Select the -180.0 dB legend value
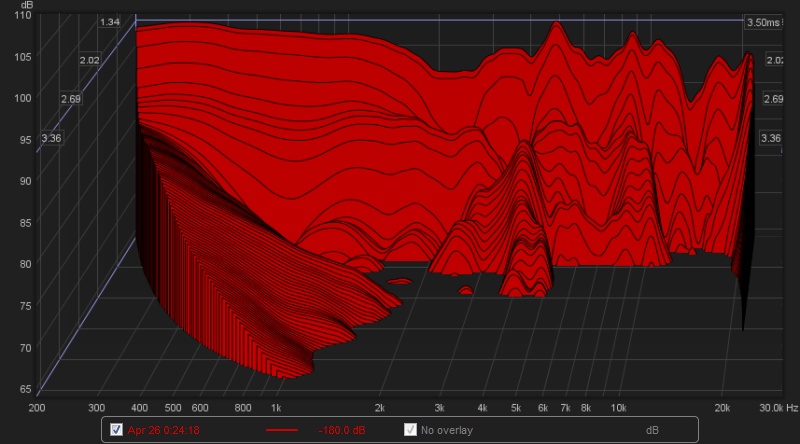The height and width of the screenshot is (444, 800). (341, 430)
